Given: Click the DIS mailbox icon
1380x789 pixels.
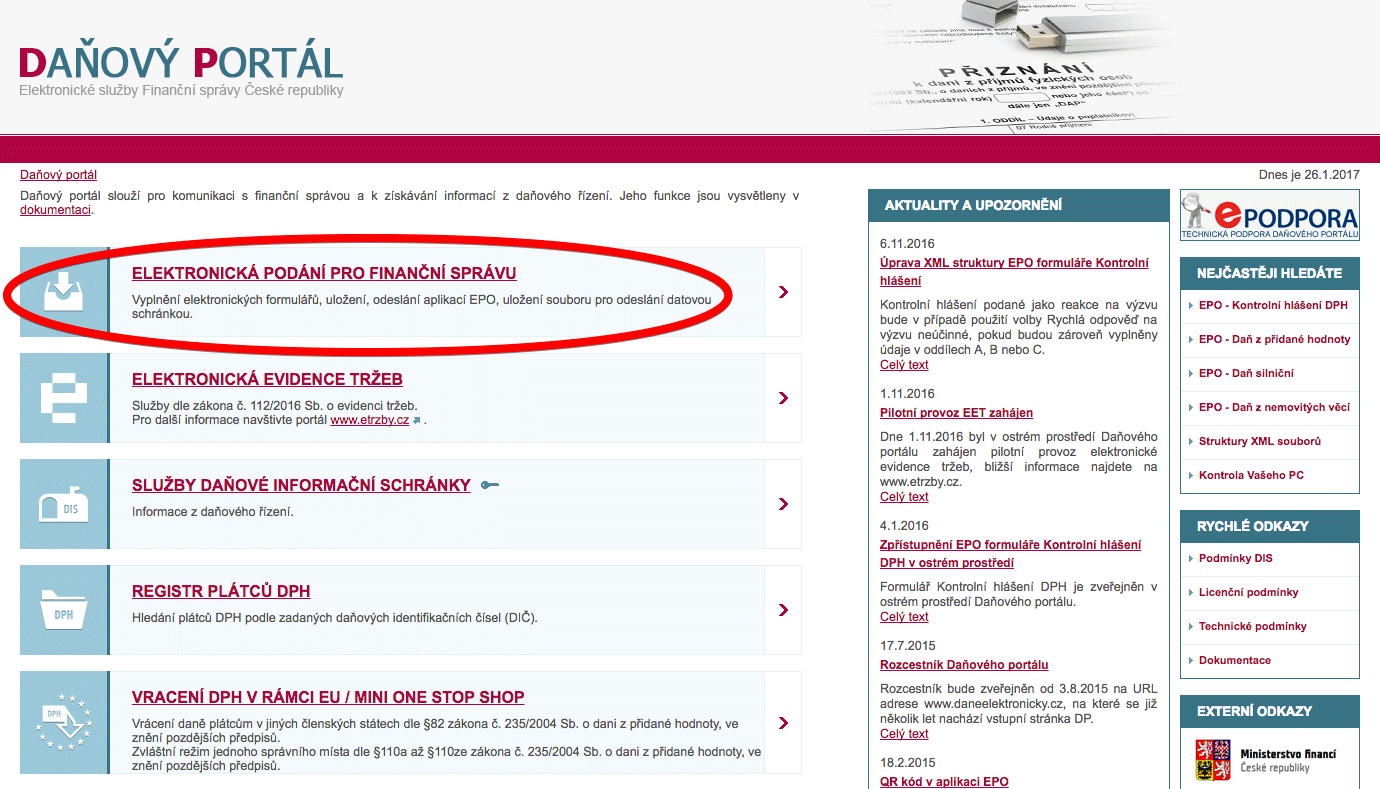Looking at the screenshot, I should coord(64,504).
